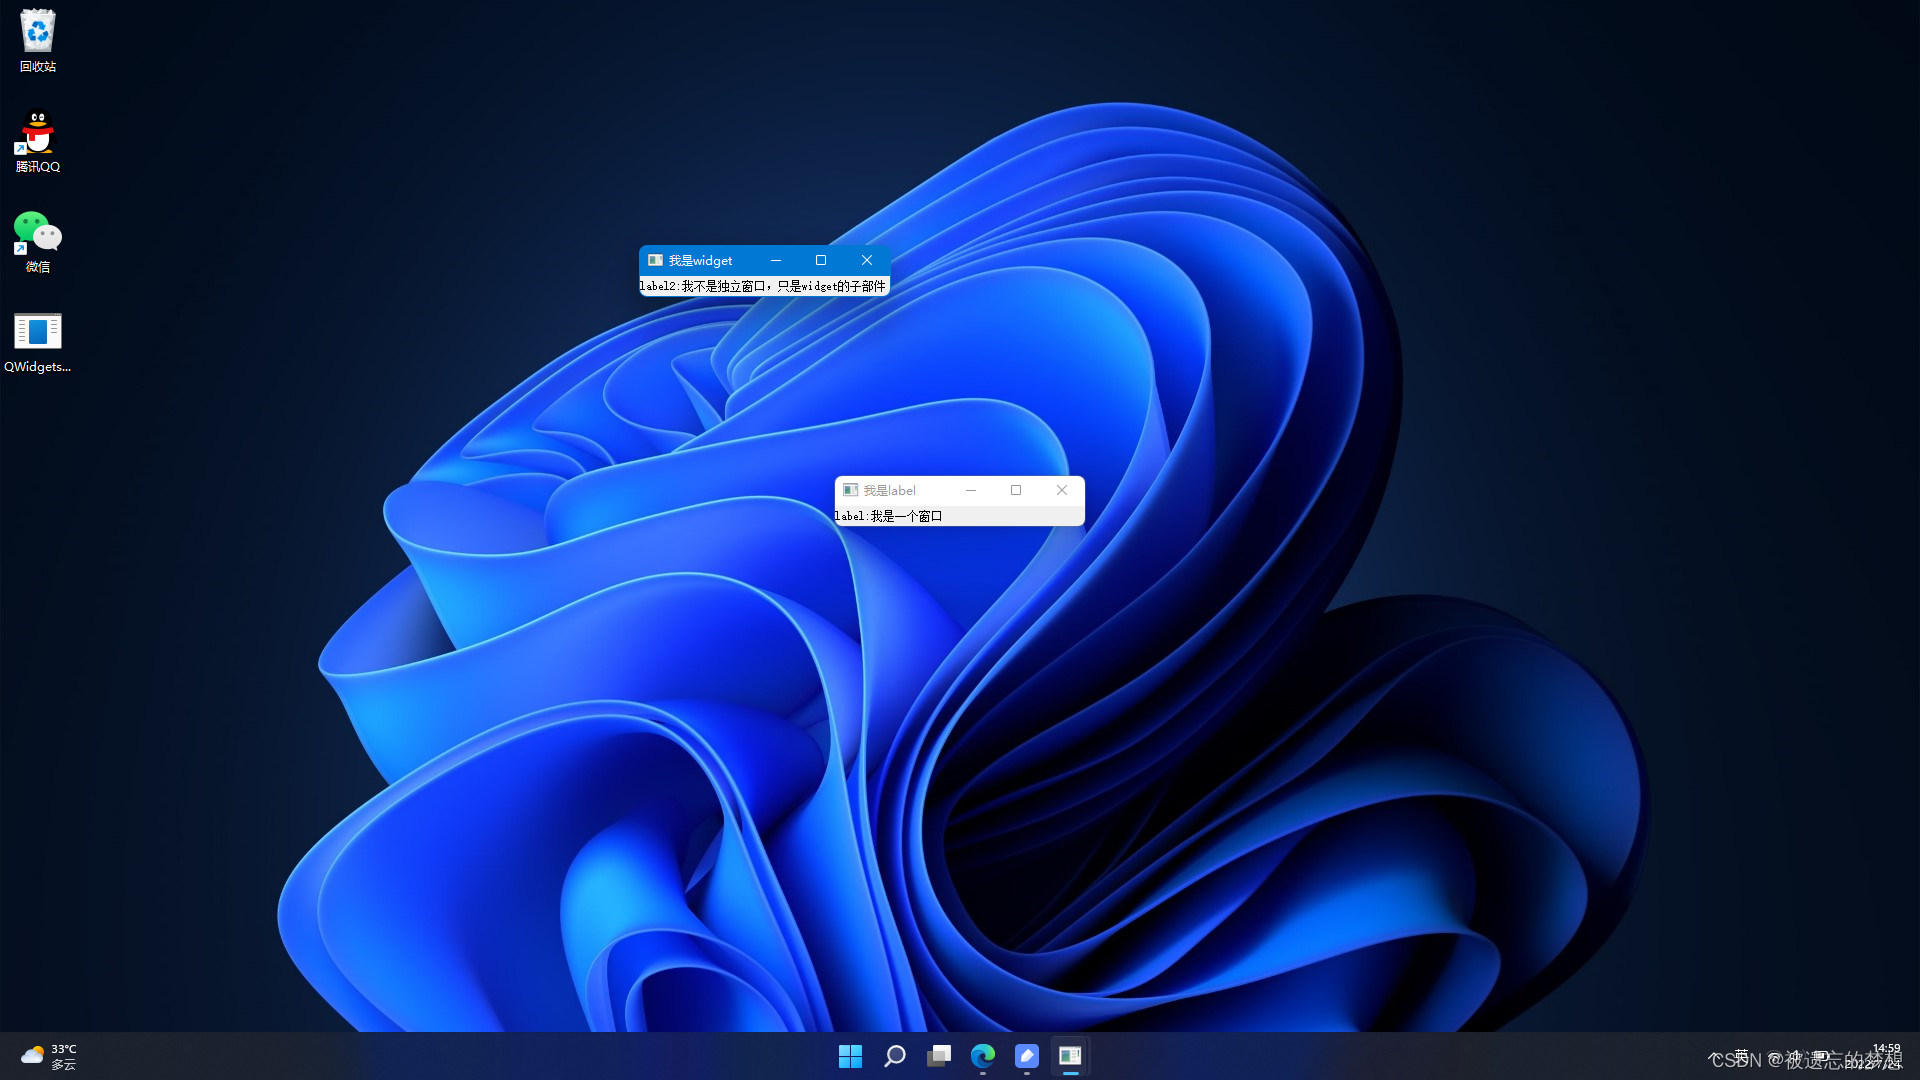Close the 我是label window
The width and height of the screenshot is (1920, 1080).
pos(1062,490)
